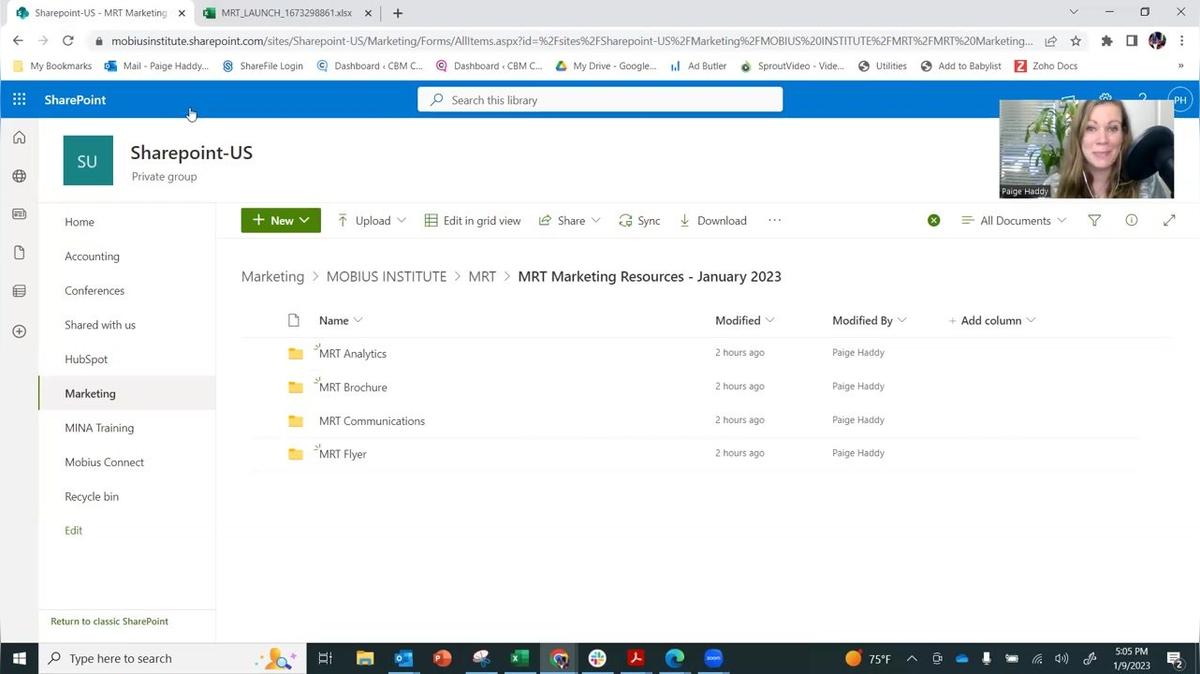Expand the hidden bookmarks overflow chevron

click(x=1181, y=66)
